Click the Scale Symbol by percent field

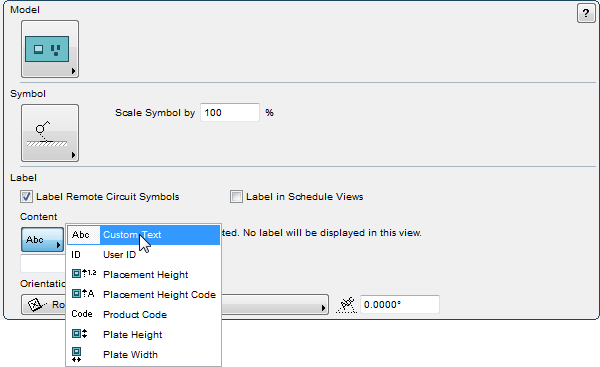230,113
